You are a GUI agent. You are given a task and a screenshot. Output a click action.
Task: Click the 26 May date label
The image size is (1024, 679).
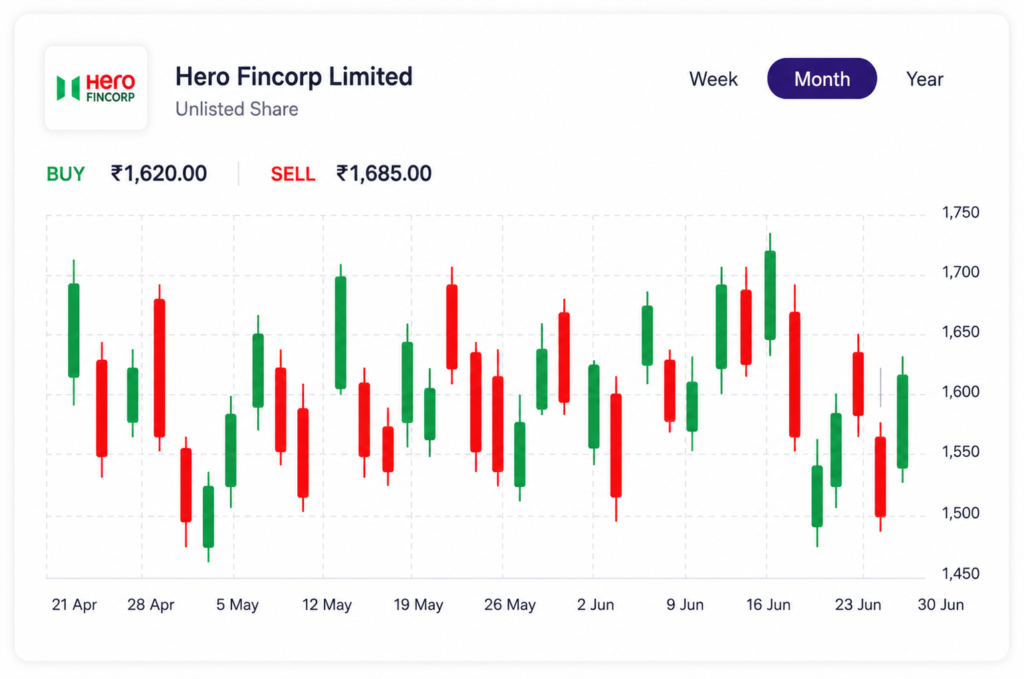[509, 605]
